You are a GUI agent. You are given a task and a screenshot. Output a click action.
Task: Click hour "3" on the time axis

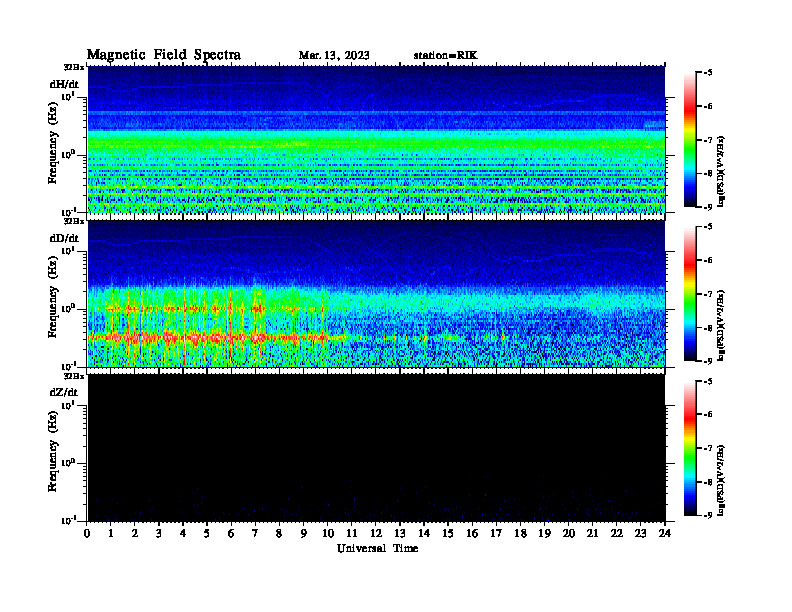159,533
